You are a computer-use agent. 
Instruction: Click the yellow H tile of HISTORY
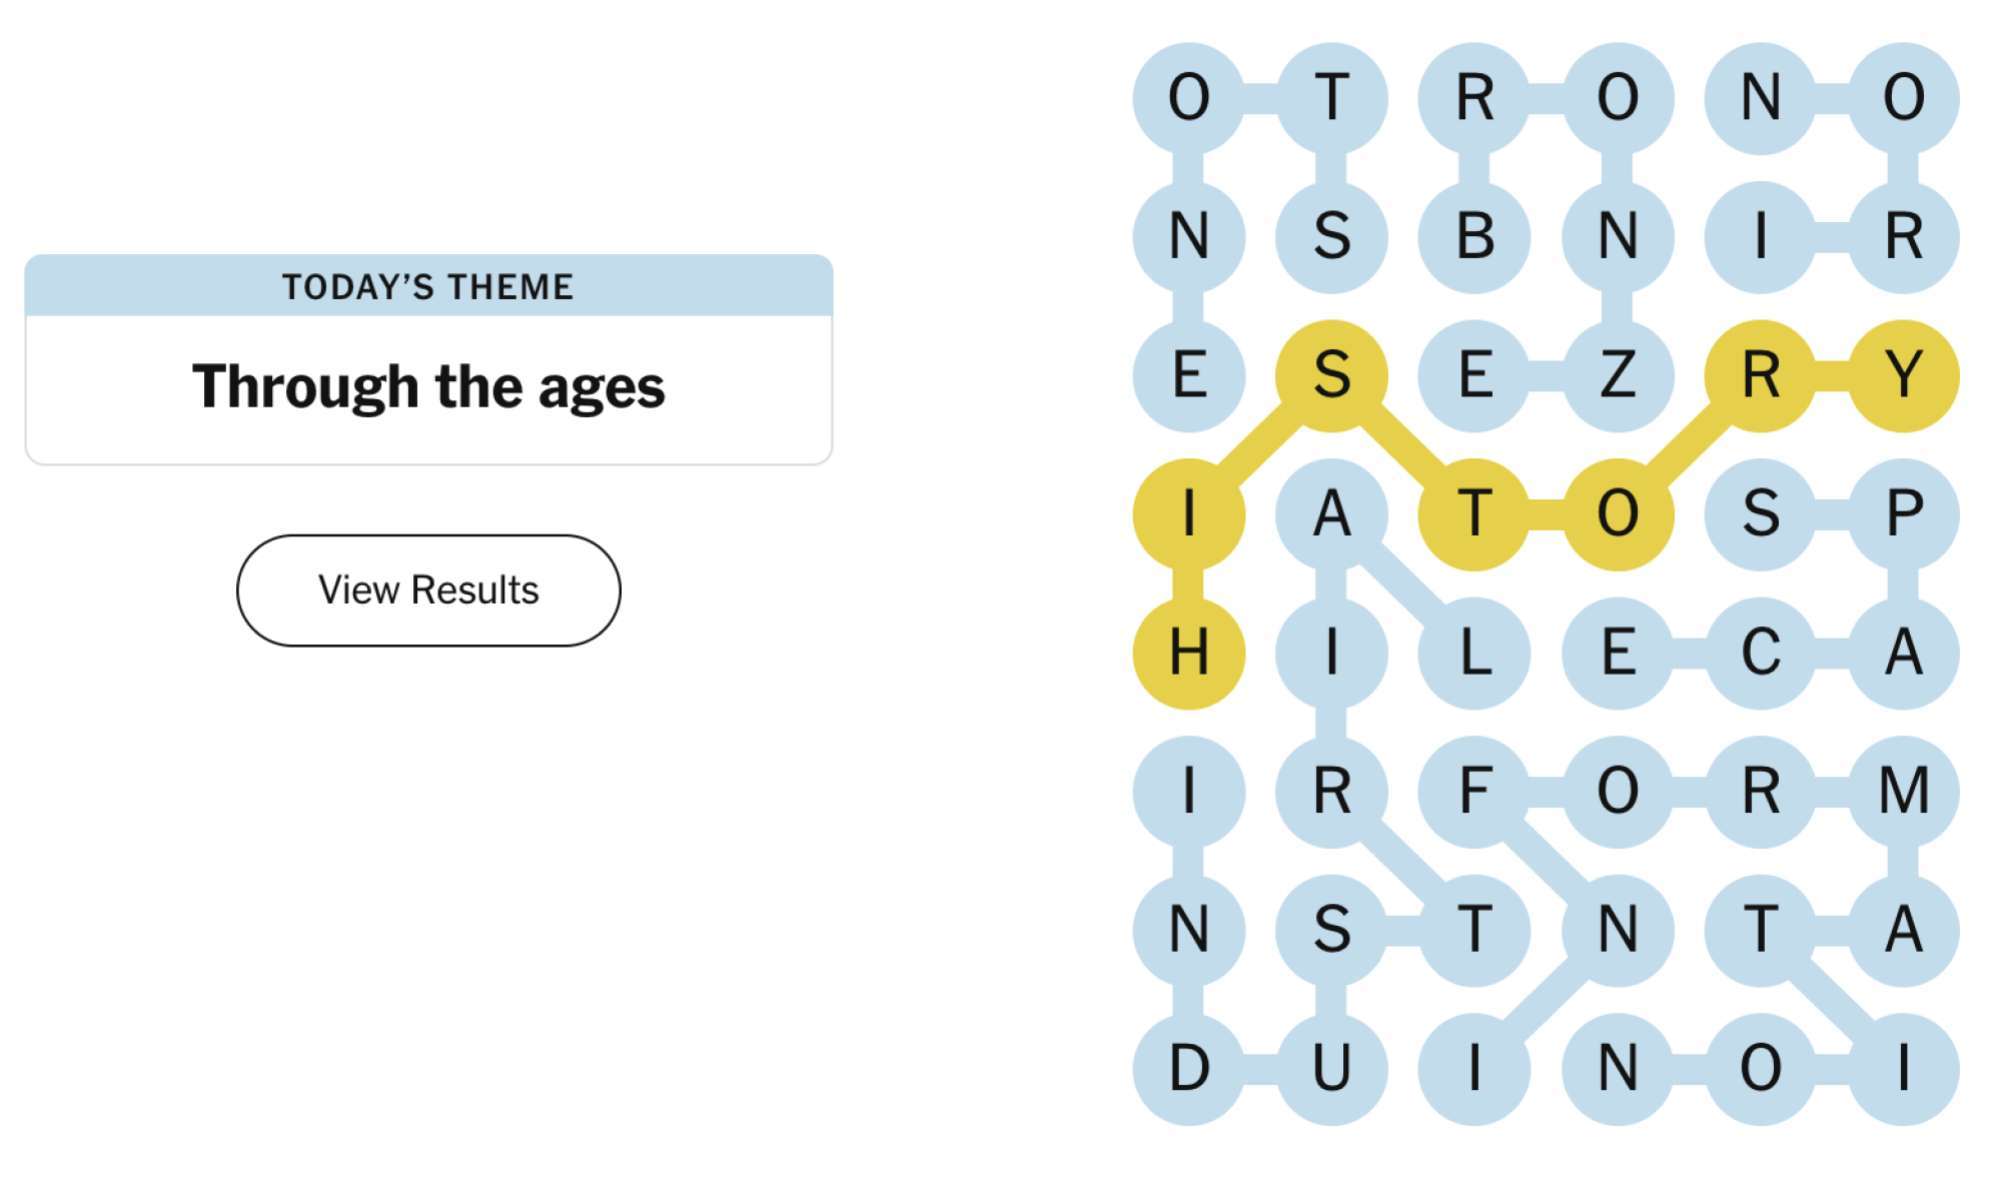click(1188, 651)
